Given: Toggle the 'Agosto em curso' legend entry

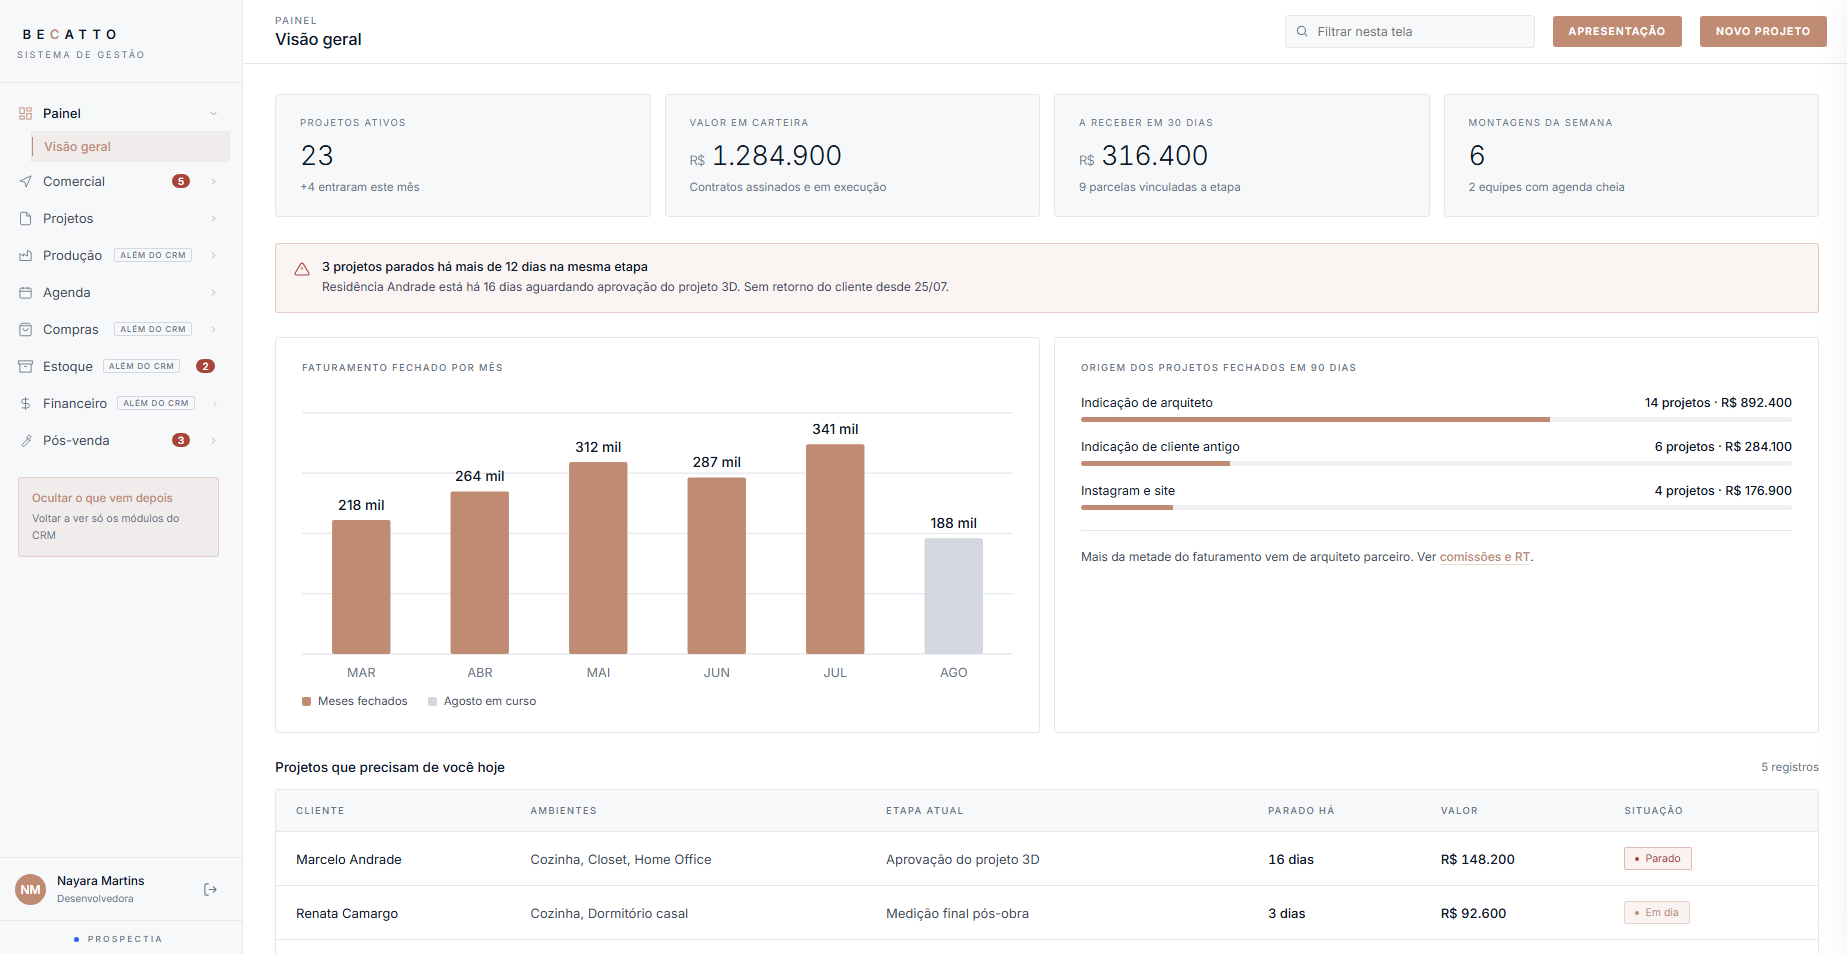Looking at the screenshot, I should (x=482, y=702).
